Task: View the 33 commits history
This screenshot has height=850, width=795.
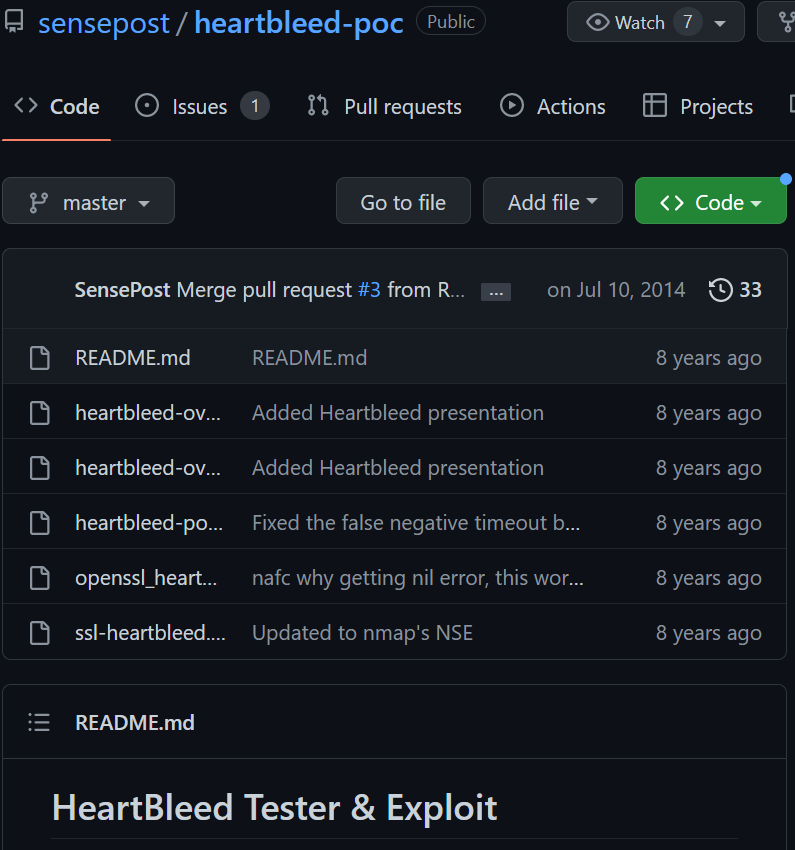Action: click(735, 290)
